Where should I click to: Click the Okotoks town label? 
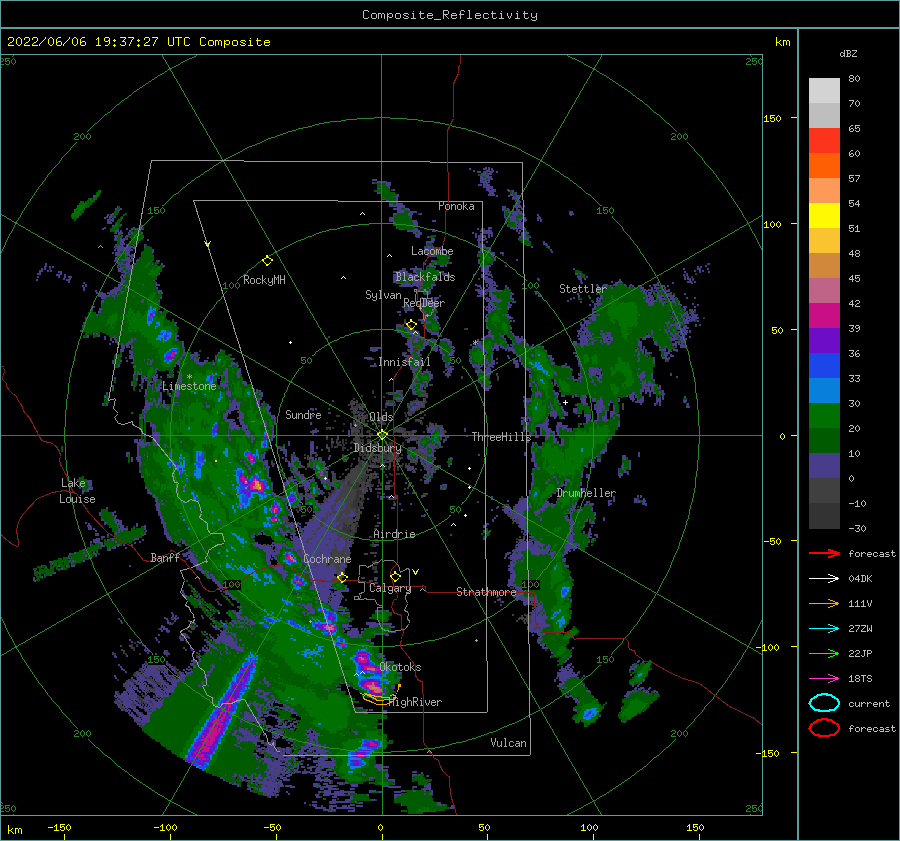(400, 667)
